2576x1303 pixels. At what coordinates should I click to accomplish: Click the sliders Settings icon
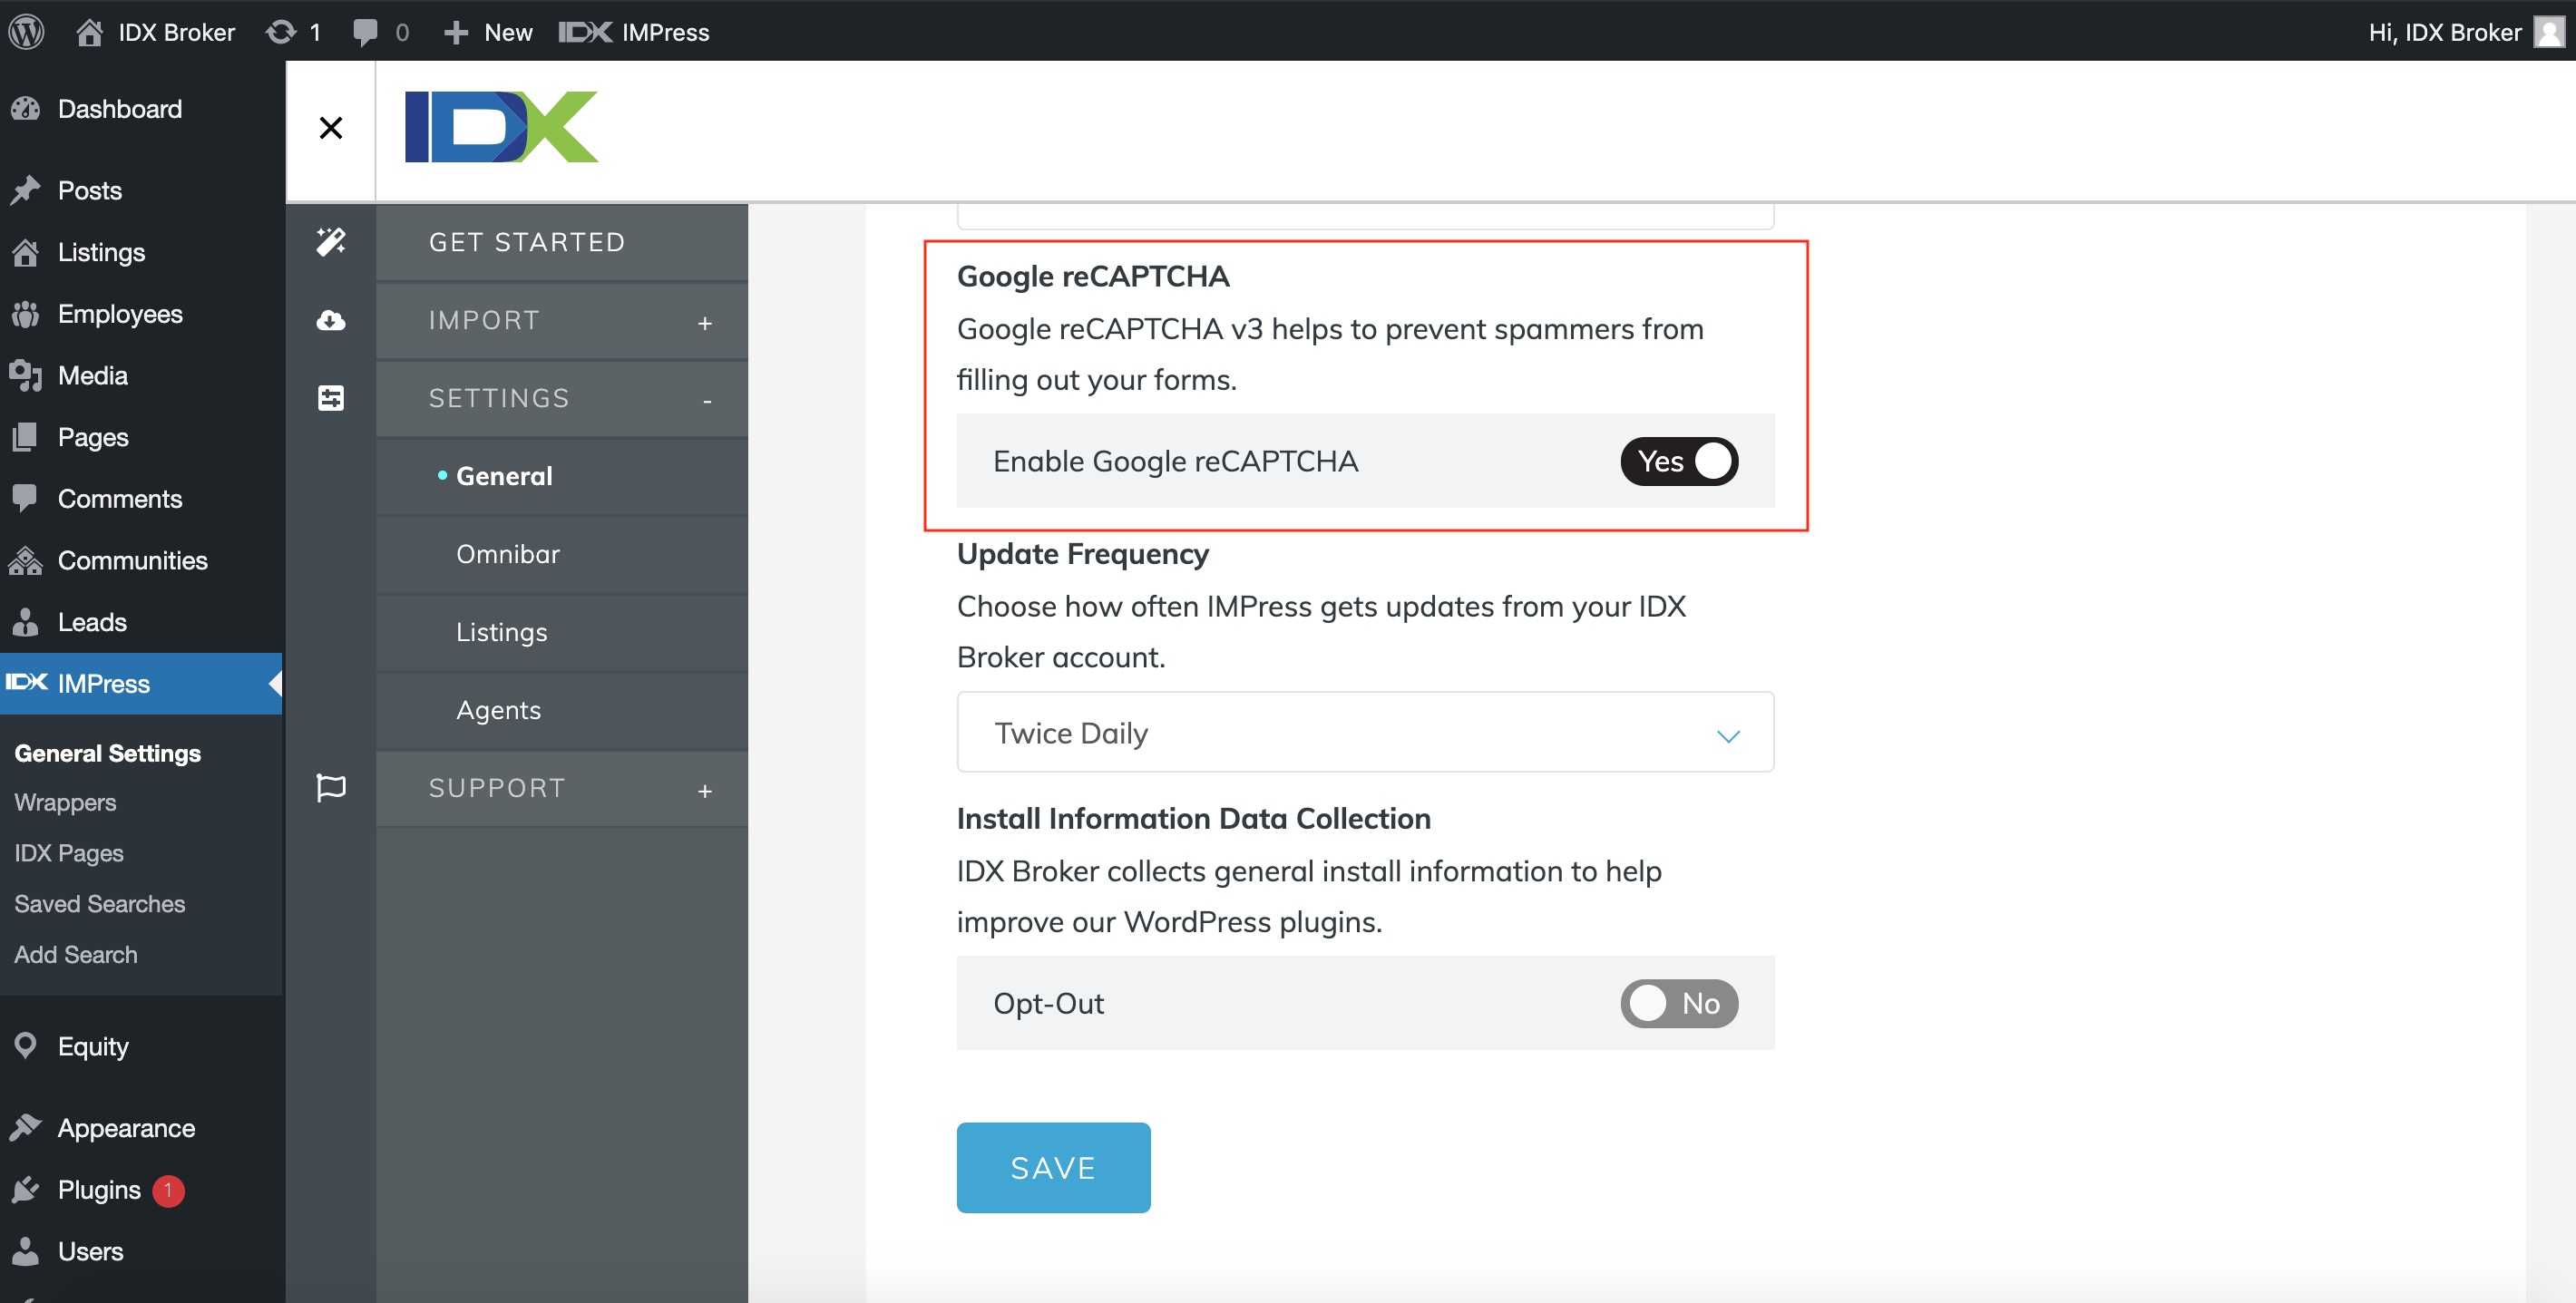point(331,398)
